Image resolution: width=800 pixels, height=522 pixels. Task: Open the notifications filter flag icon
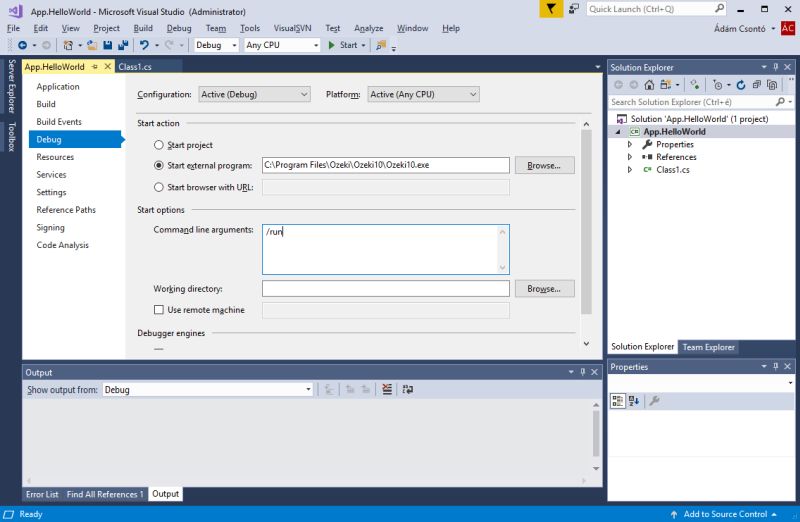tap(551, 9)
